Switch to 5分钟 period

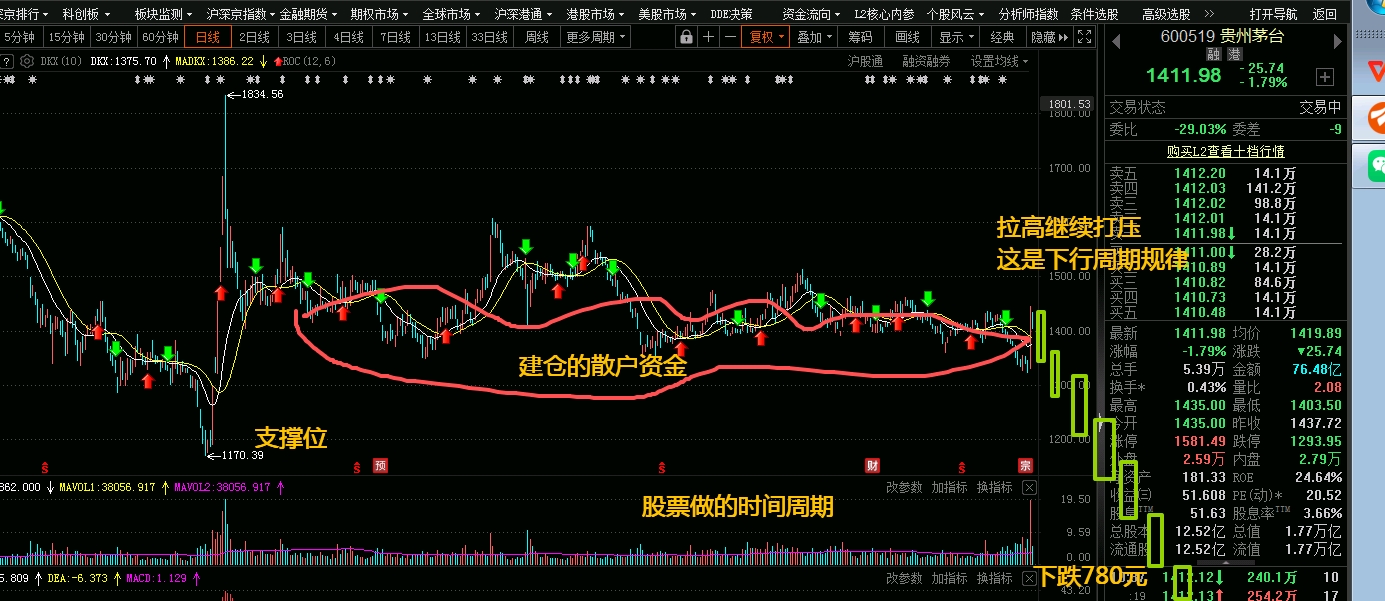pos(20,37)
